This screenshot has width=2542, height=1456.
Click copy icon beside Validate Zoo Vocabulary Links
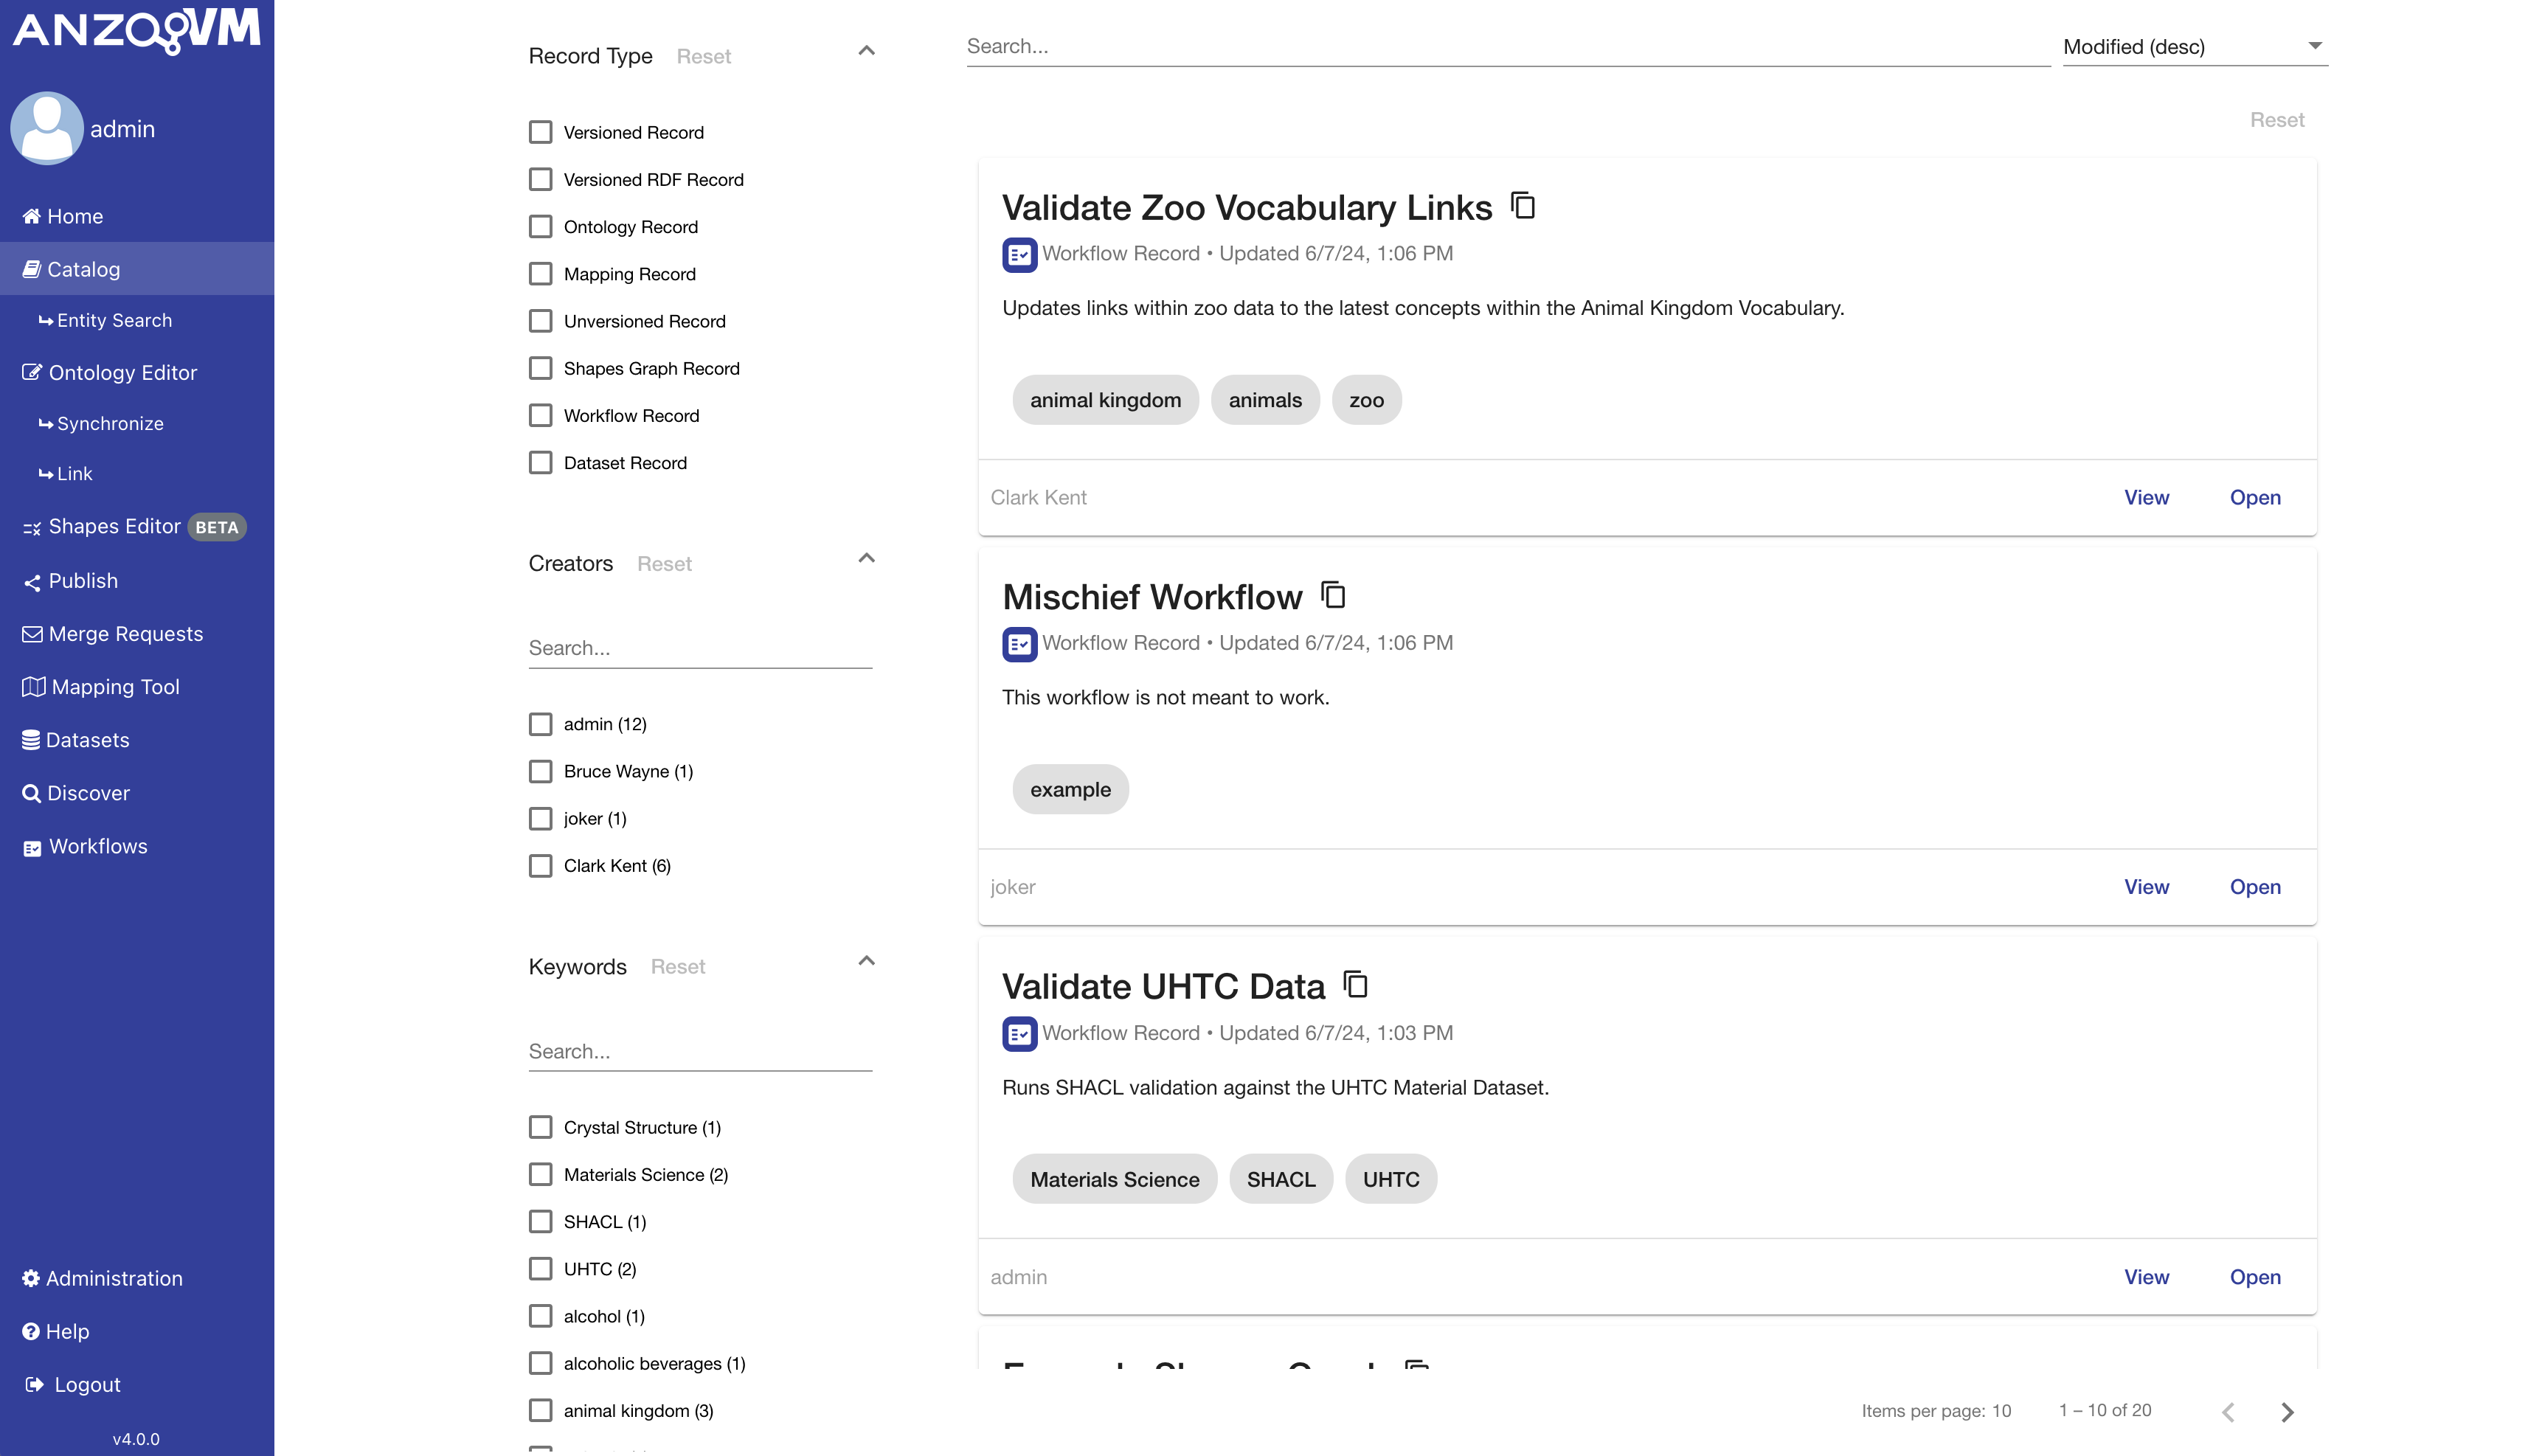[1522, 206]
